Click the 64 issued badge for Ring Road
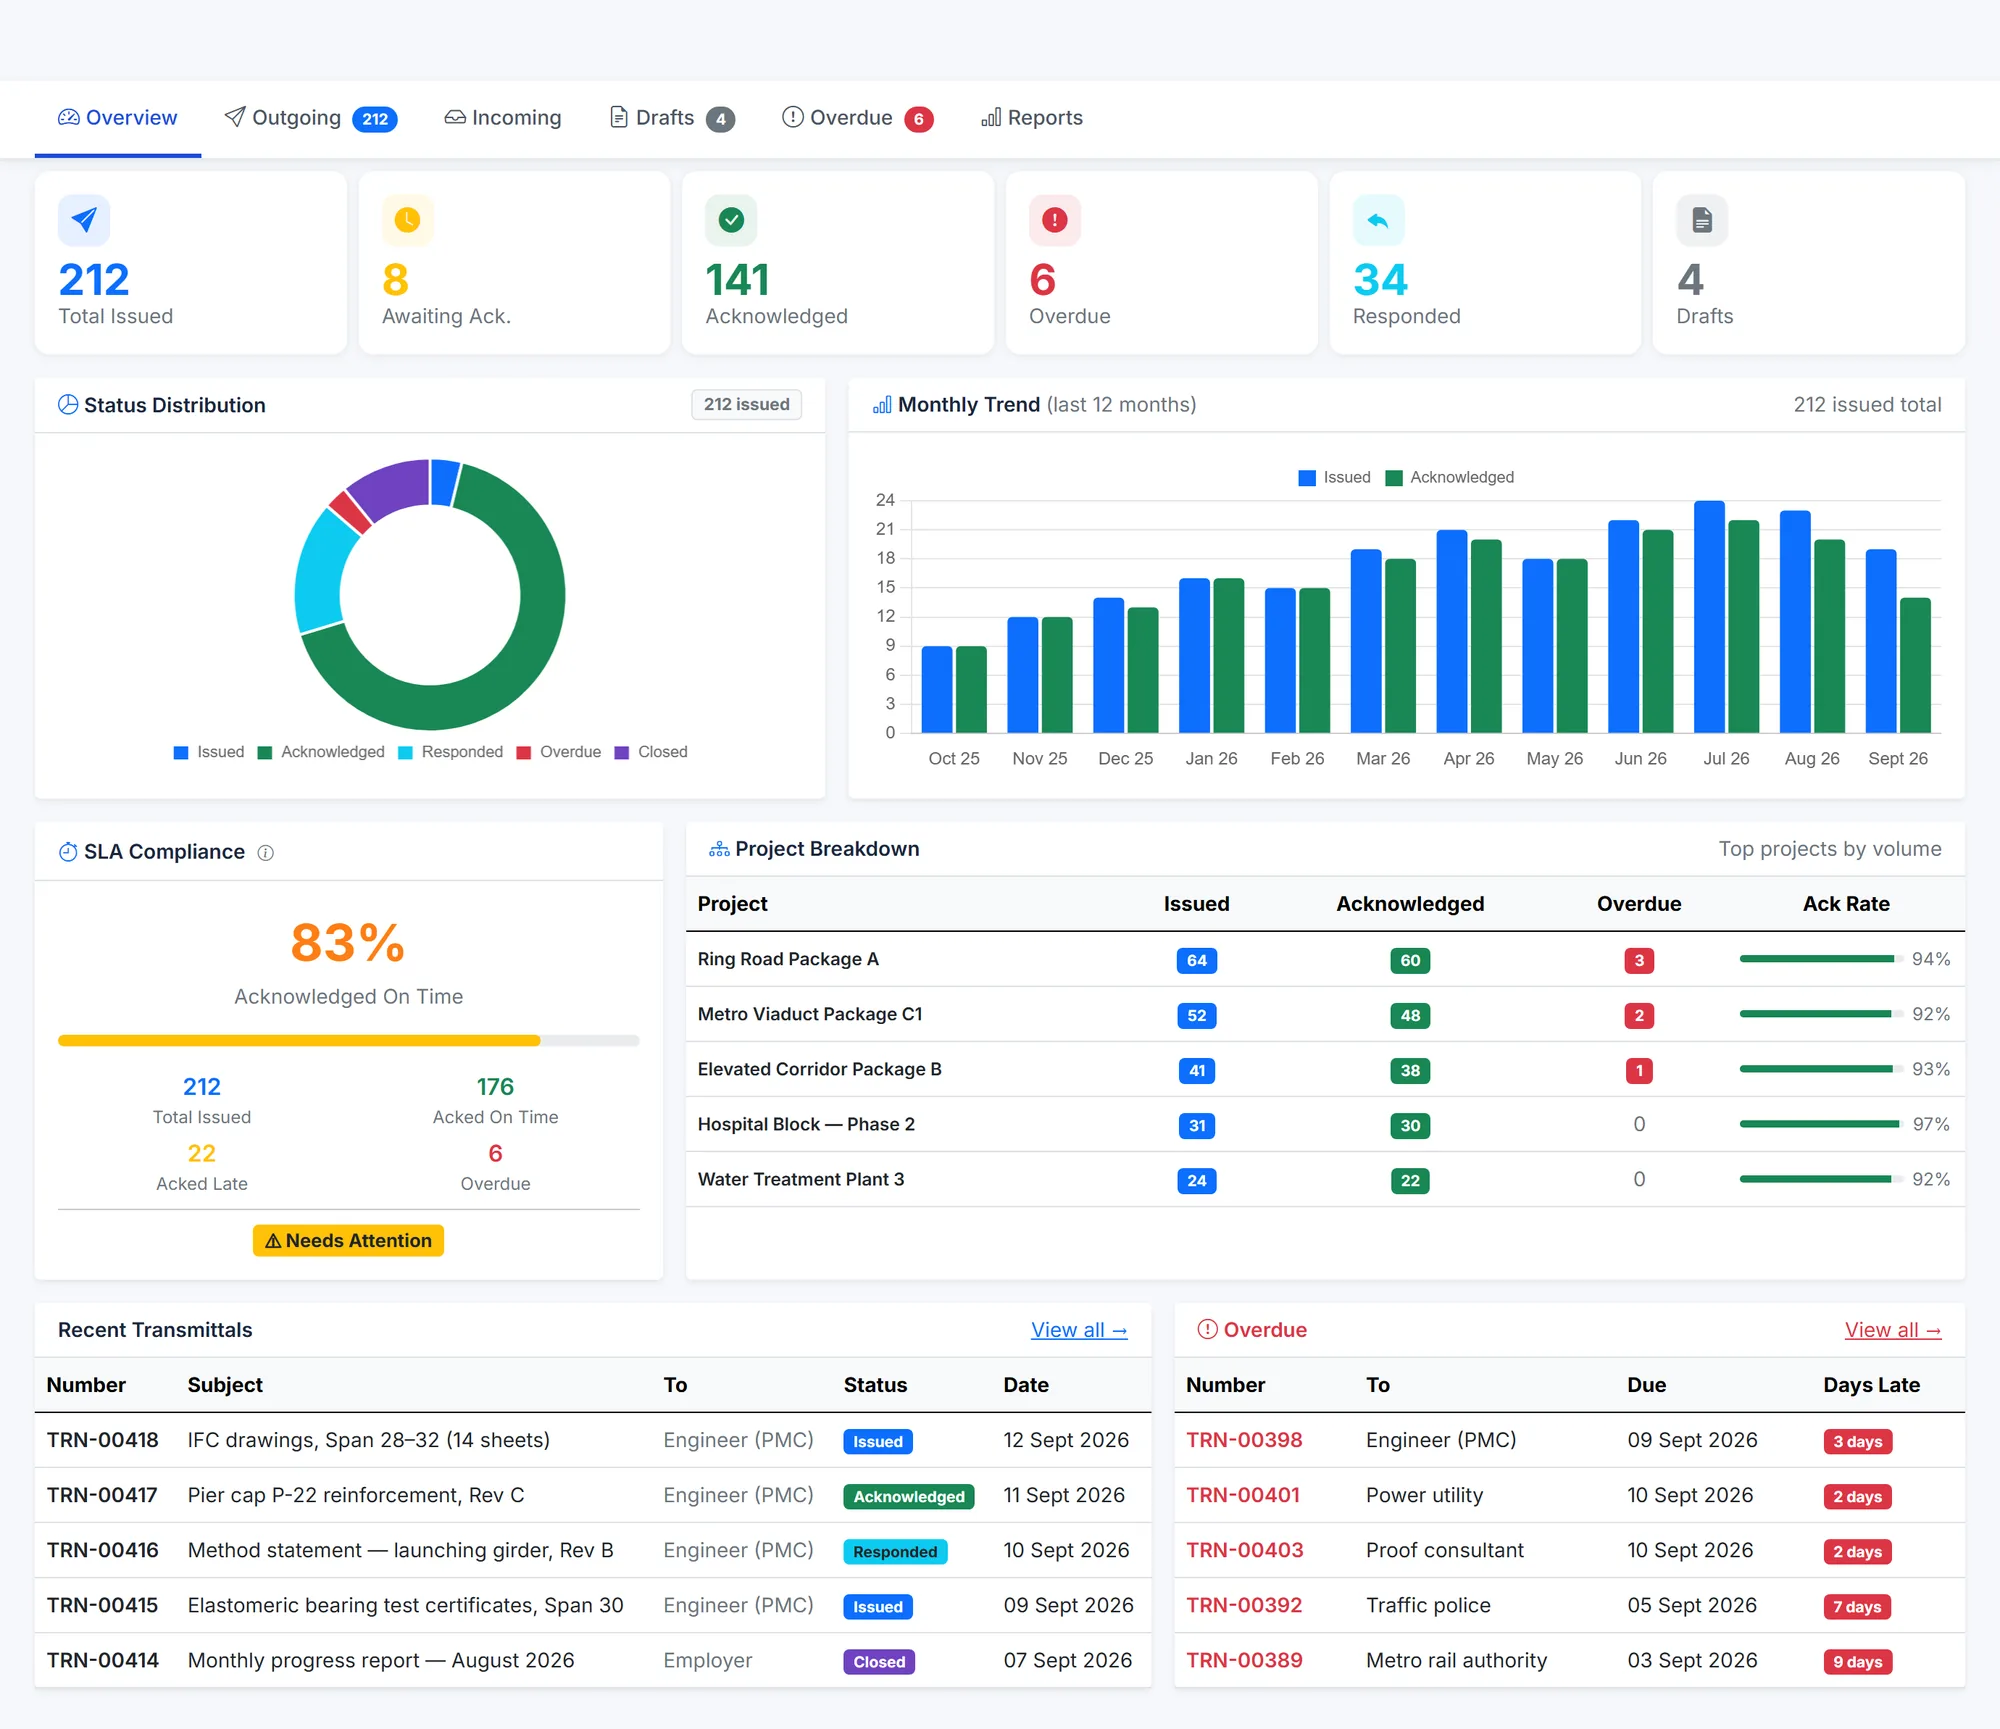This screenshot has width=2000, height=1729. coord(1197,961)
